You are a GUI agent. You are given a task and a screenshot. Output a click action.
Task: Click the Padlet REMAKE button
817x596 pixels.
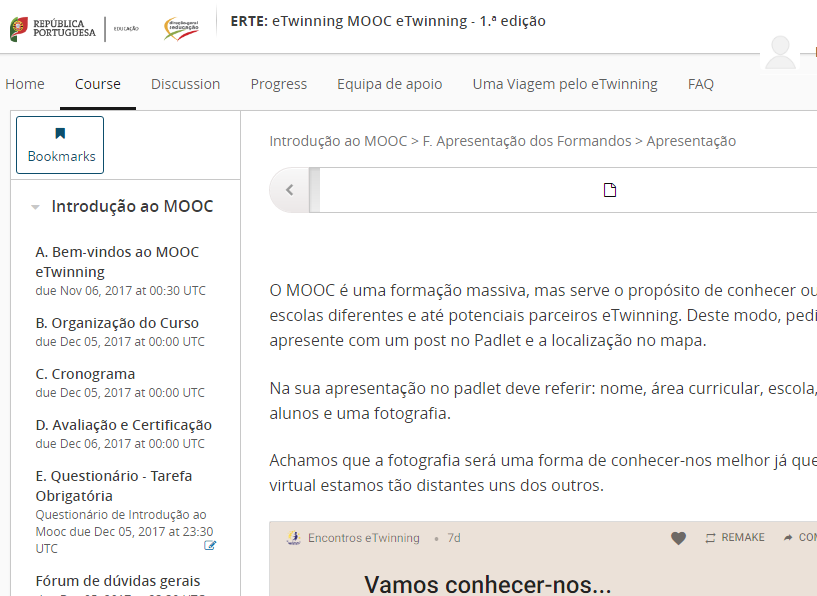pyautogui.click(x=735, y=538)
